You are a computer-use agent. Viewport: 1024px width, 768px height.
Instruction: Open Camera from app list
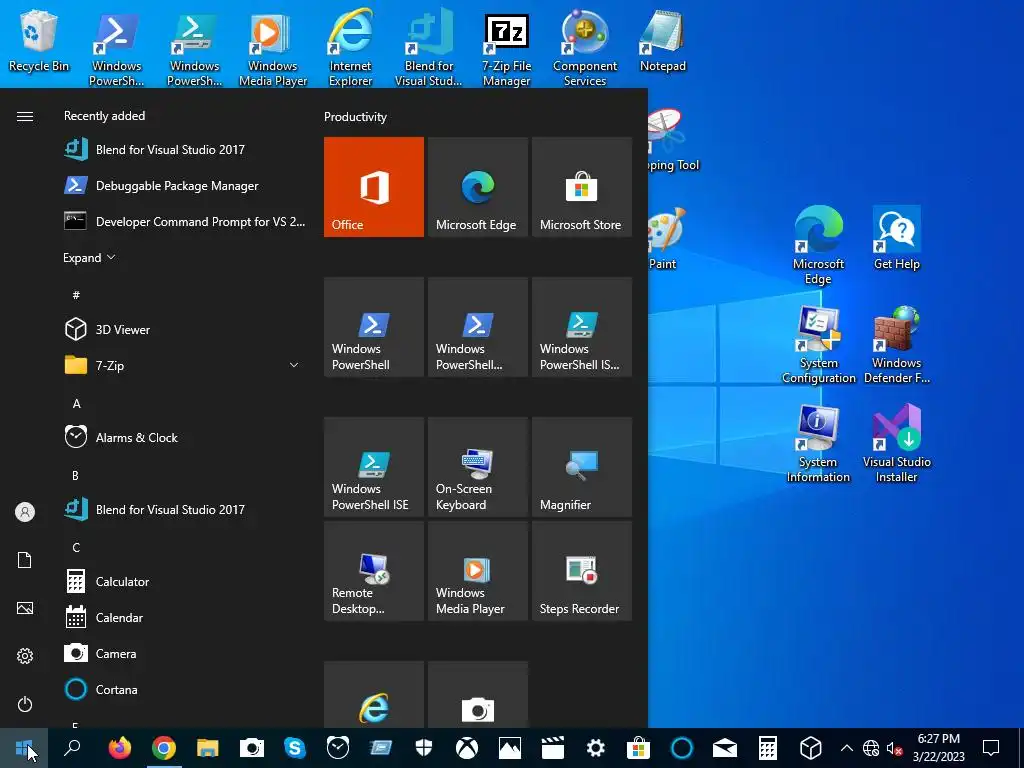(184, 653)
